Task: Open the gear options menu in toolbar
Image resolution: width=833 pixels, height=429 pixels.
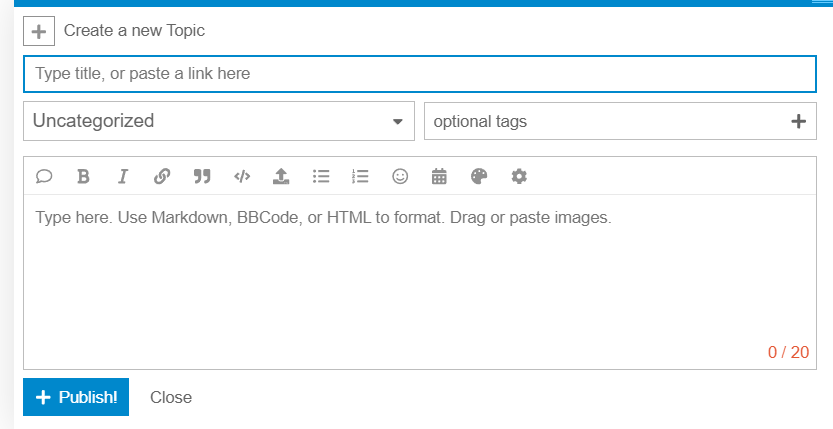Action: tap(519, 176)
